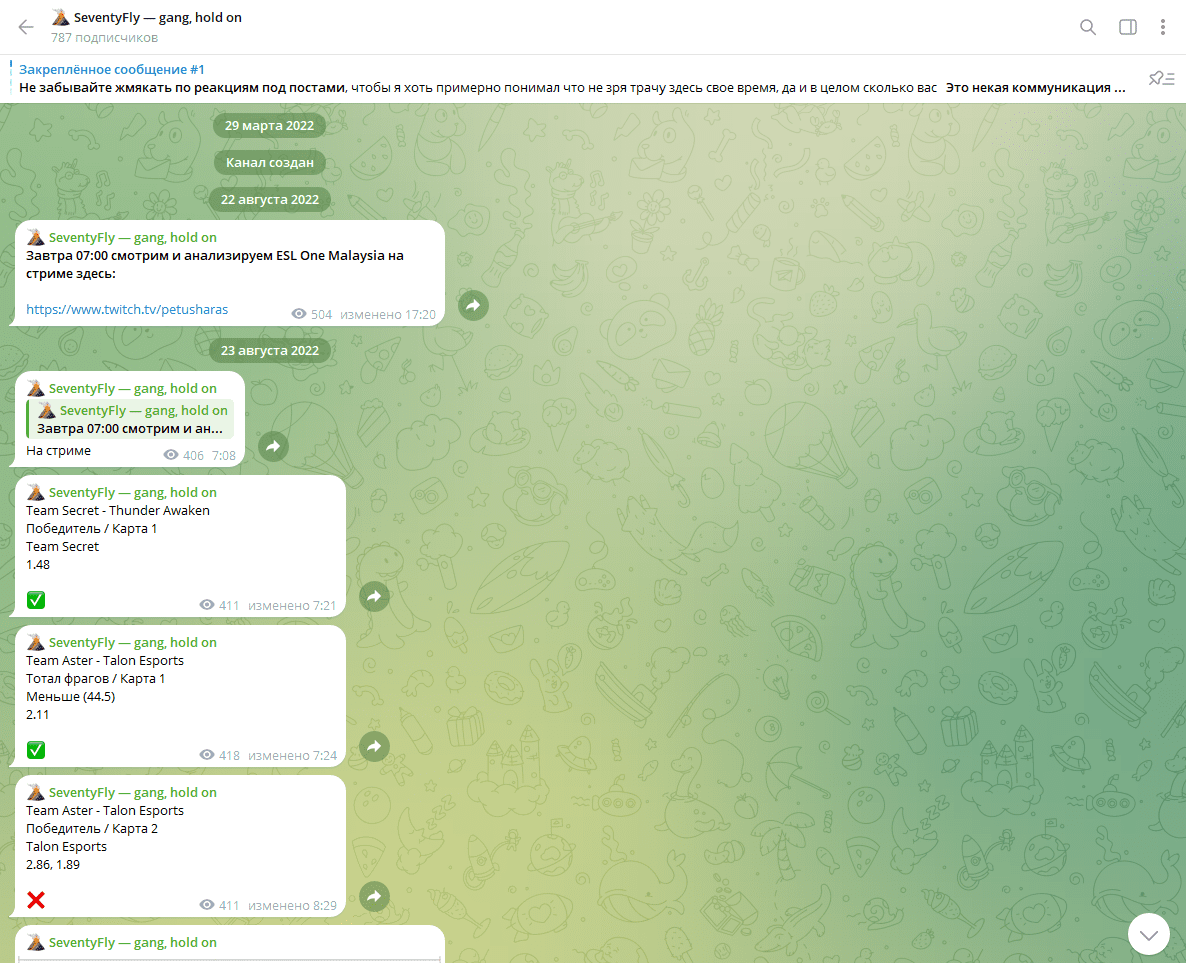Toggle the right sidebar panel icon
This screenshot has height=963, width=1186.
(x=1127, y=27)
